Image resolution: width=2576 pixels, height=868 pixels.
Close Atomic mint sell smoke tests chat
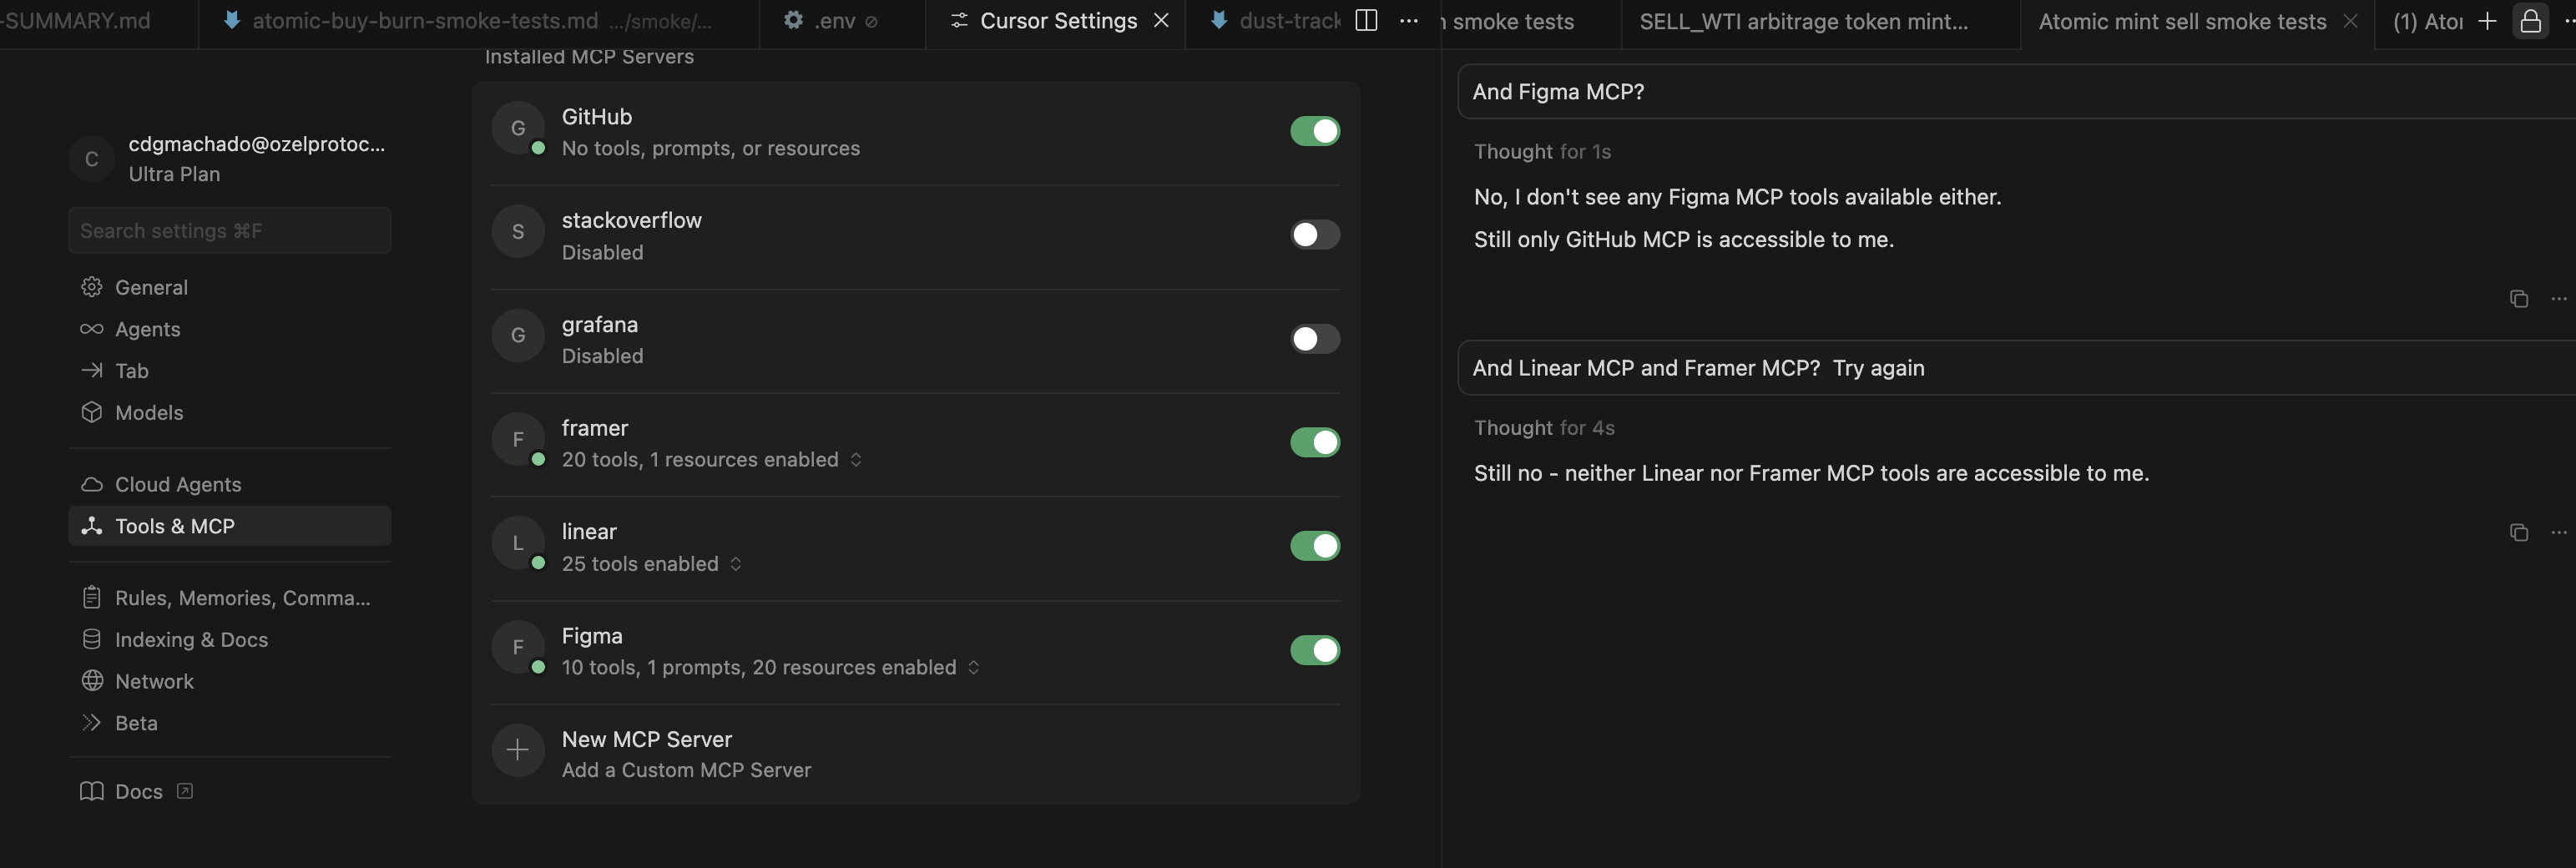[x=2350, y=21]
